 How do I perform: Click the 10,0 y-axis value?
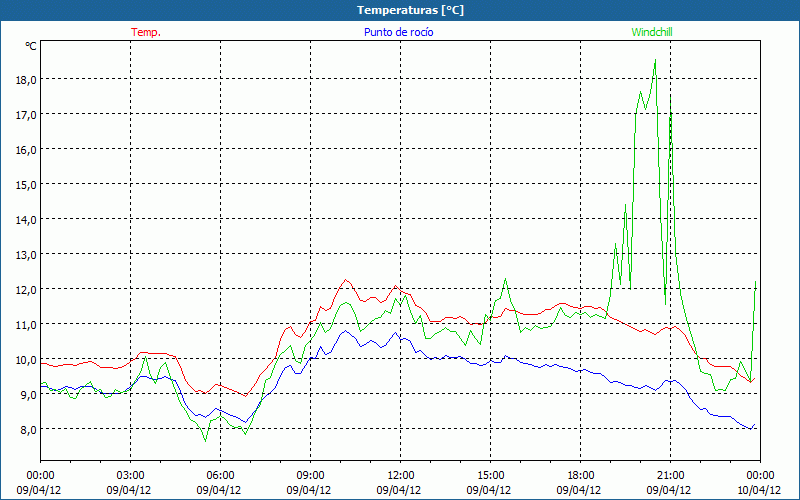[26, 359]
